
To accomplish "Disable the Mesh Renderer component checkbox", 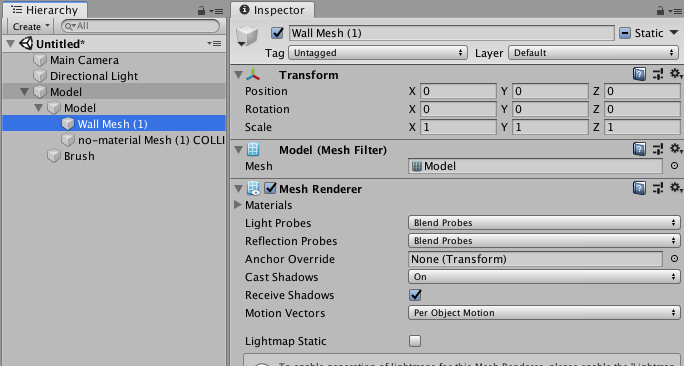I will click(270, 188).
